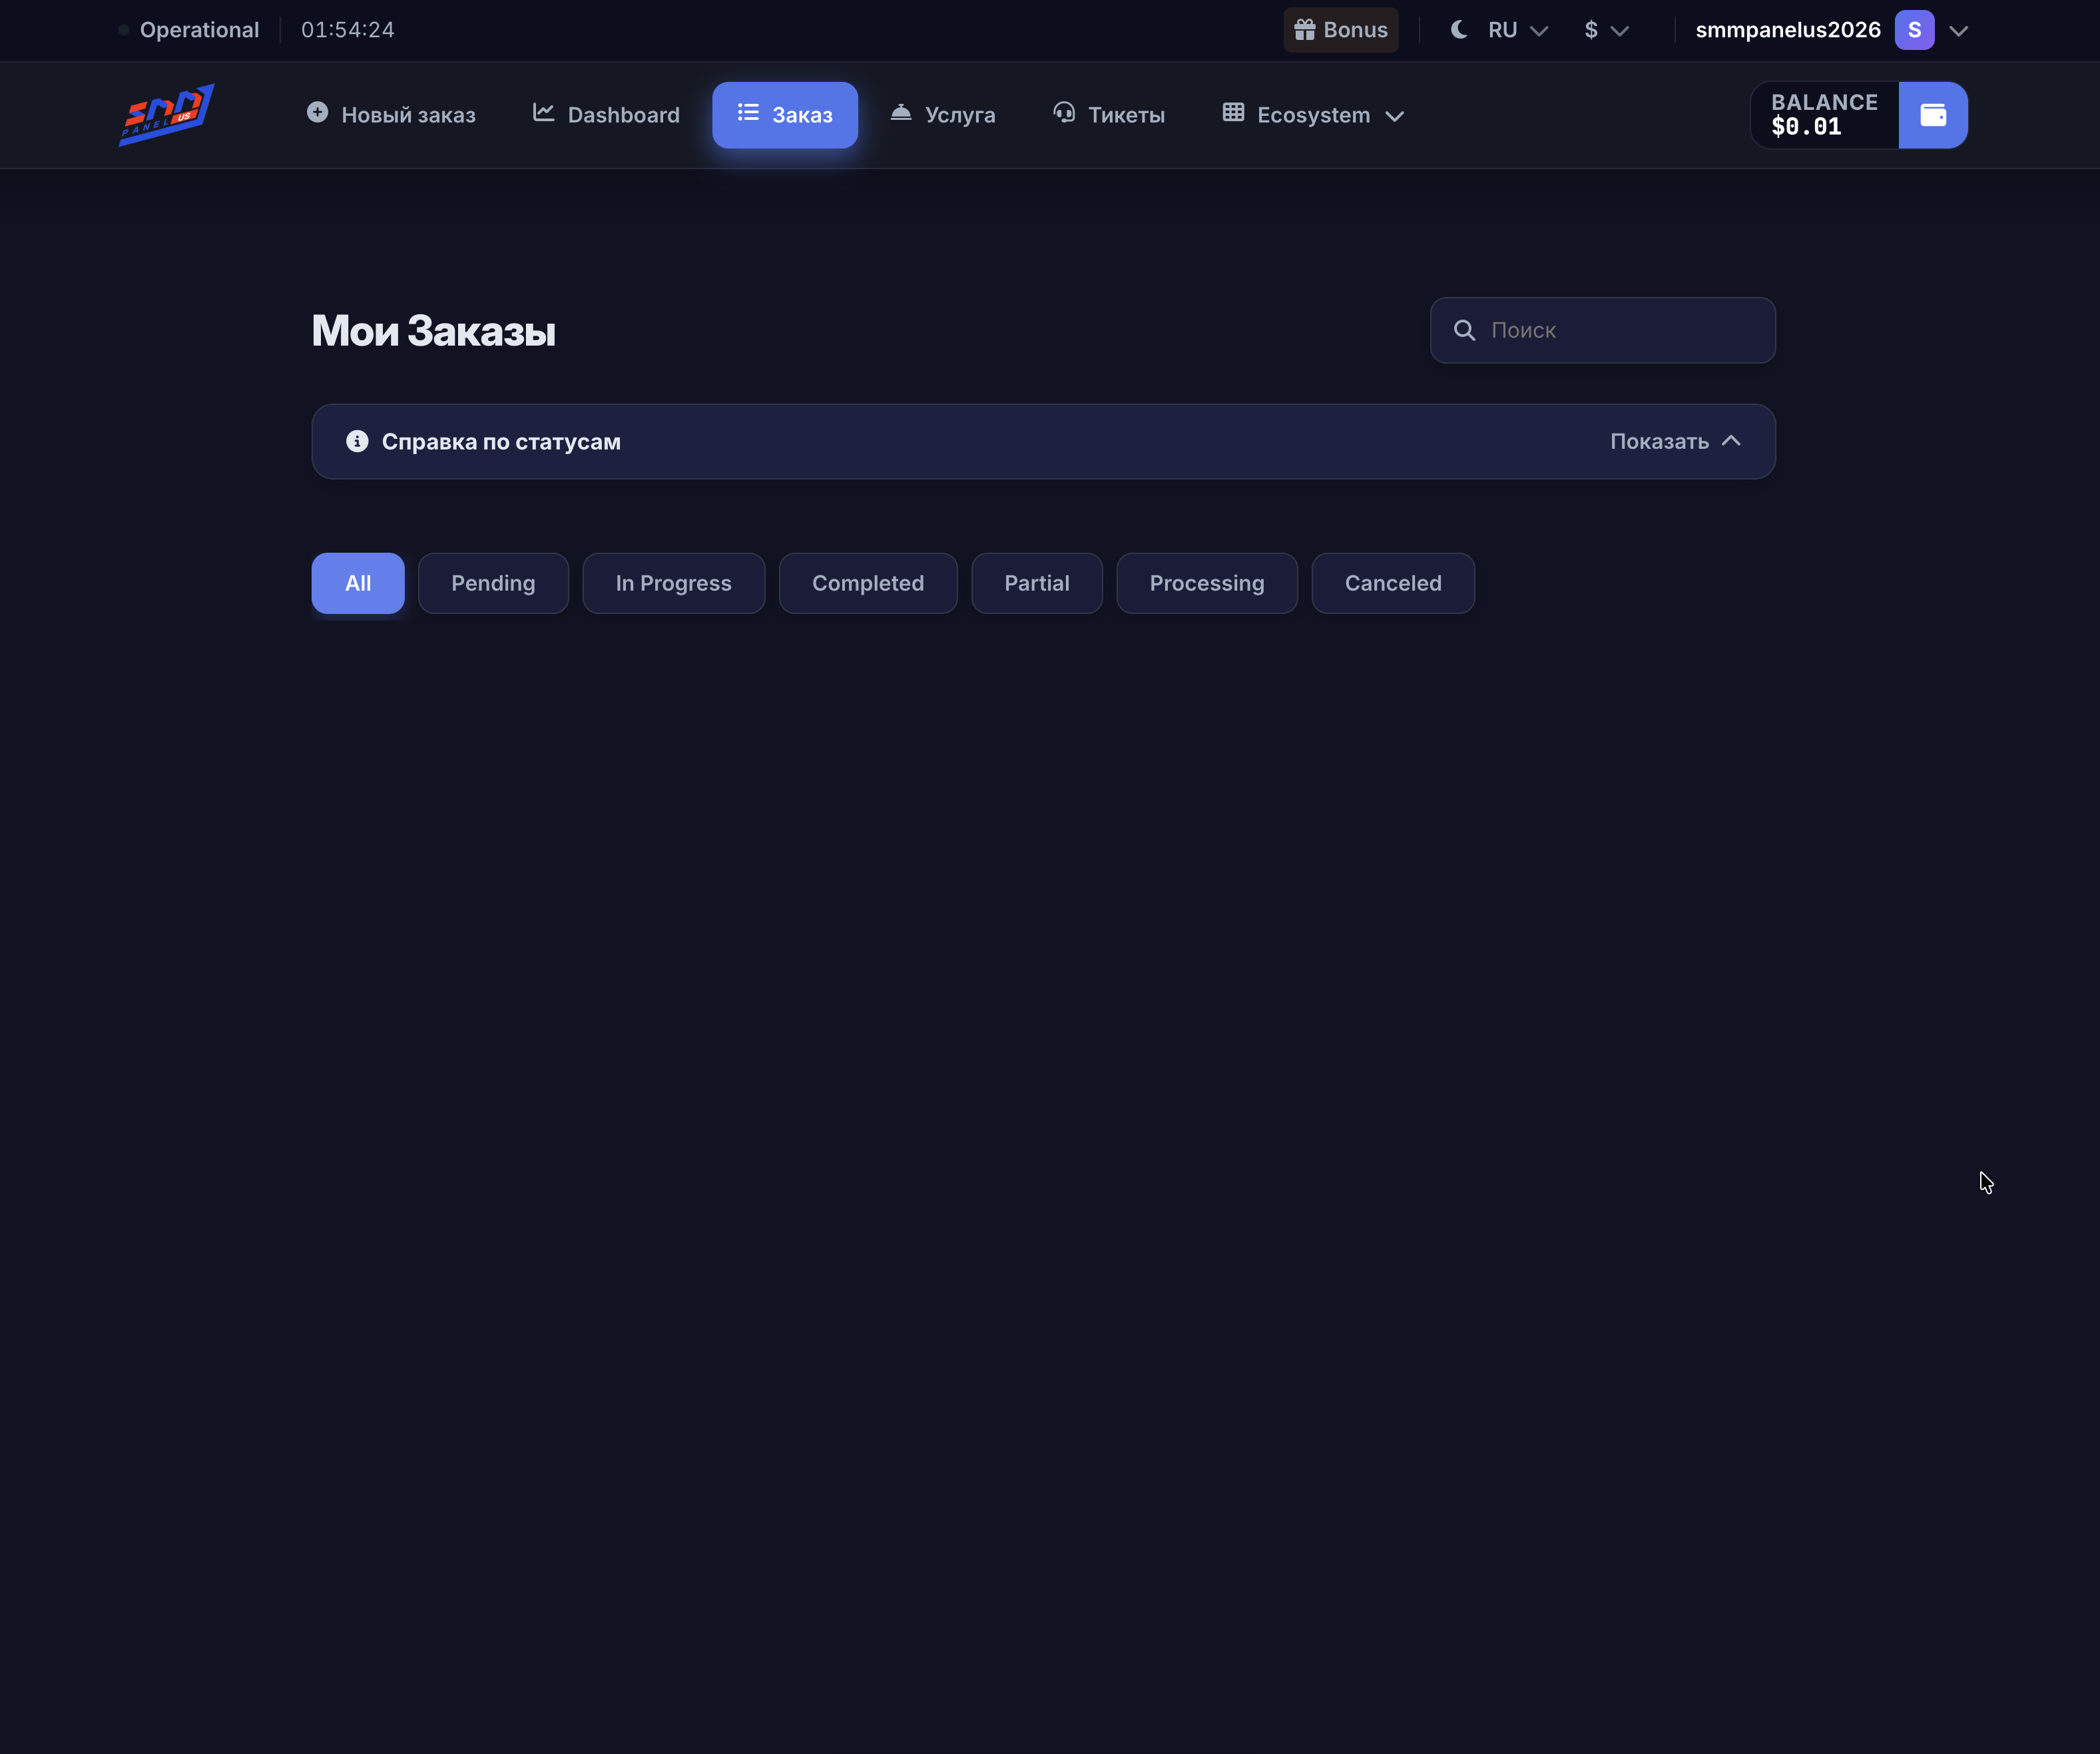Show the Canceled orders
Viewport: 2100px width, 1754px height.
(x=1392, y=583)
